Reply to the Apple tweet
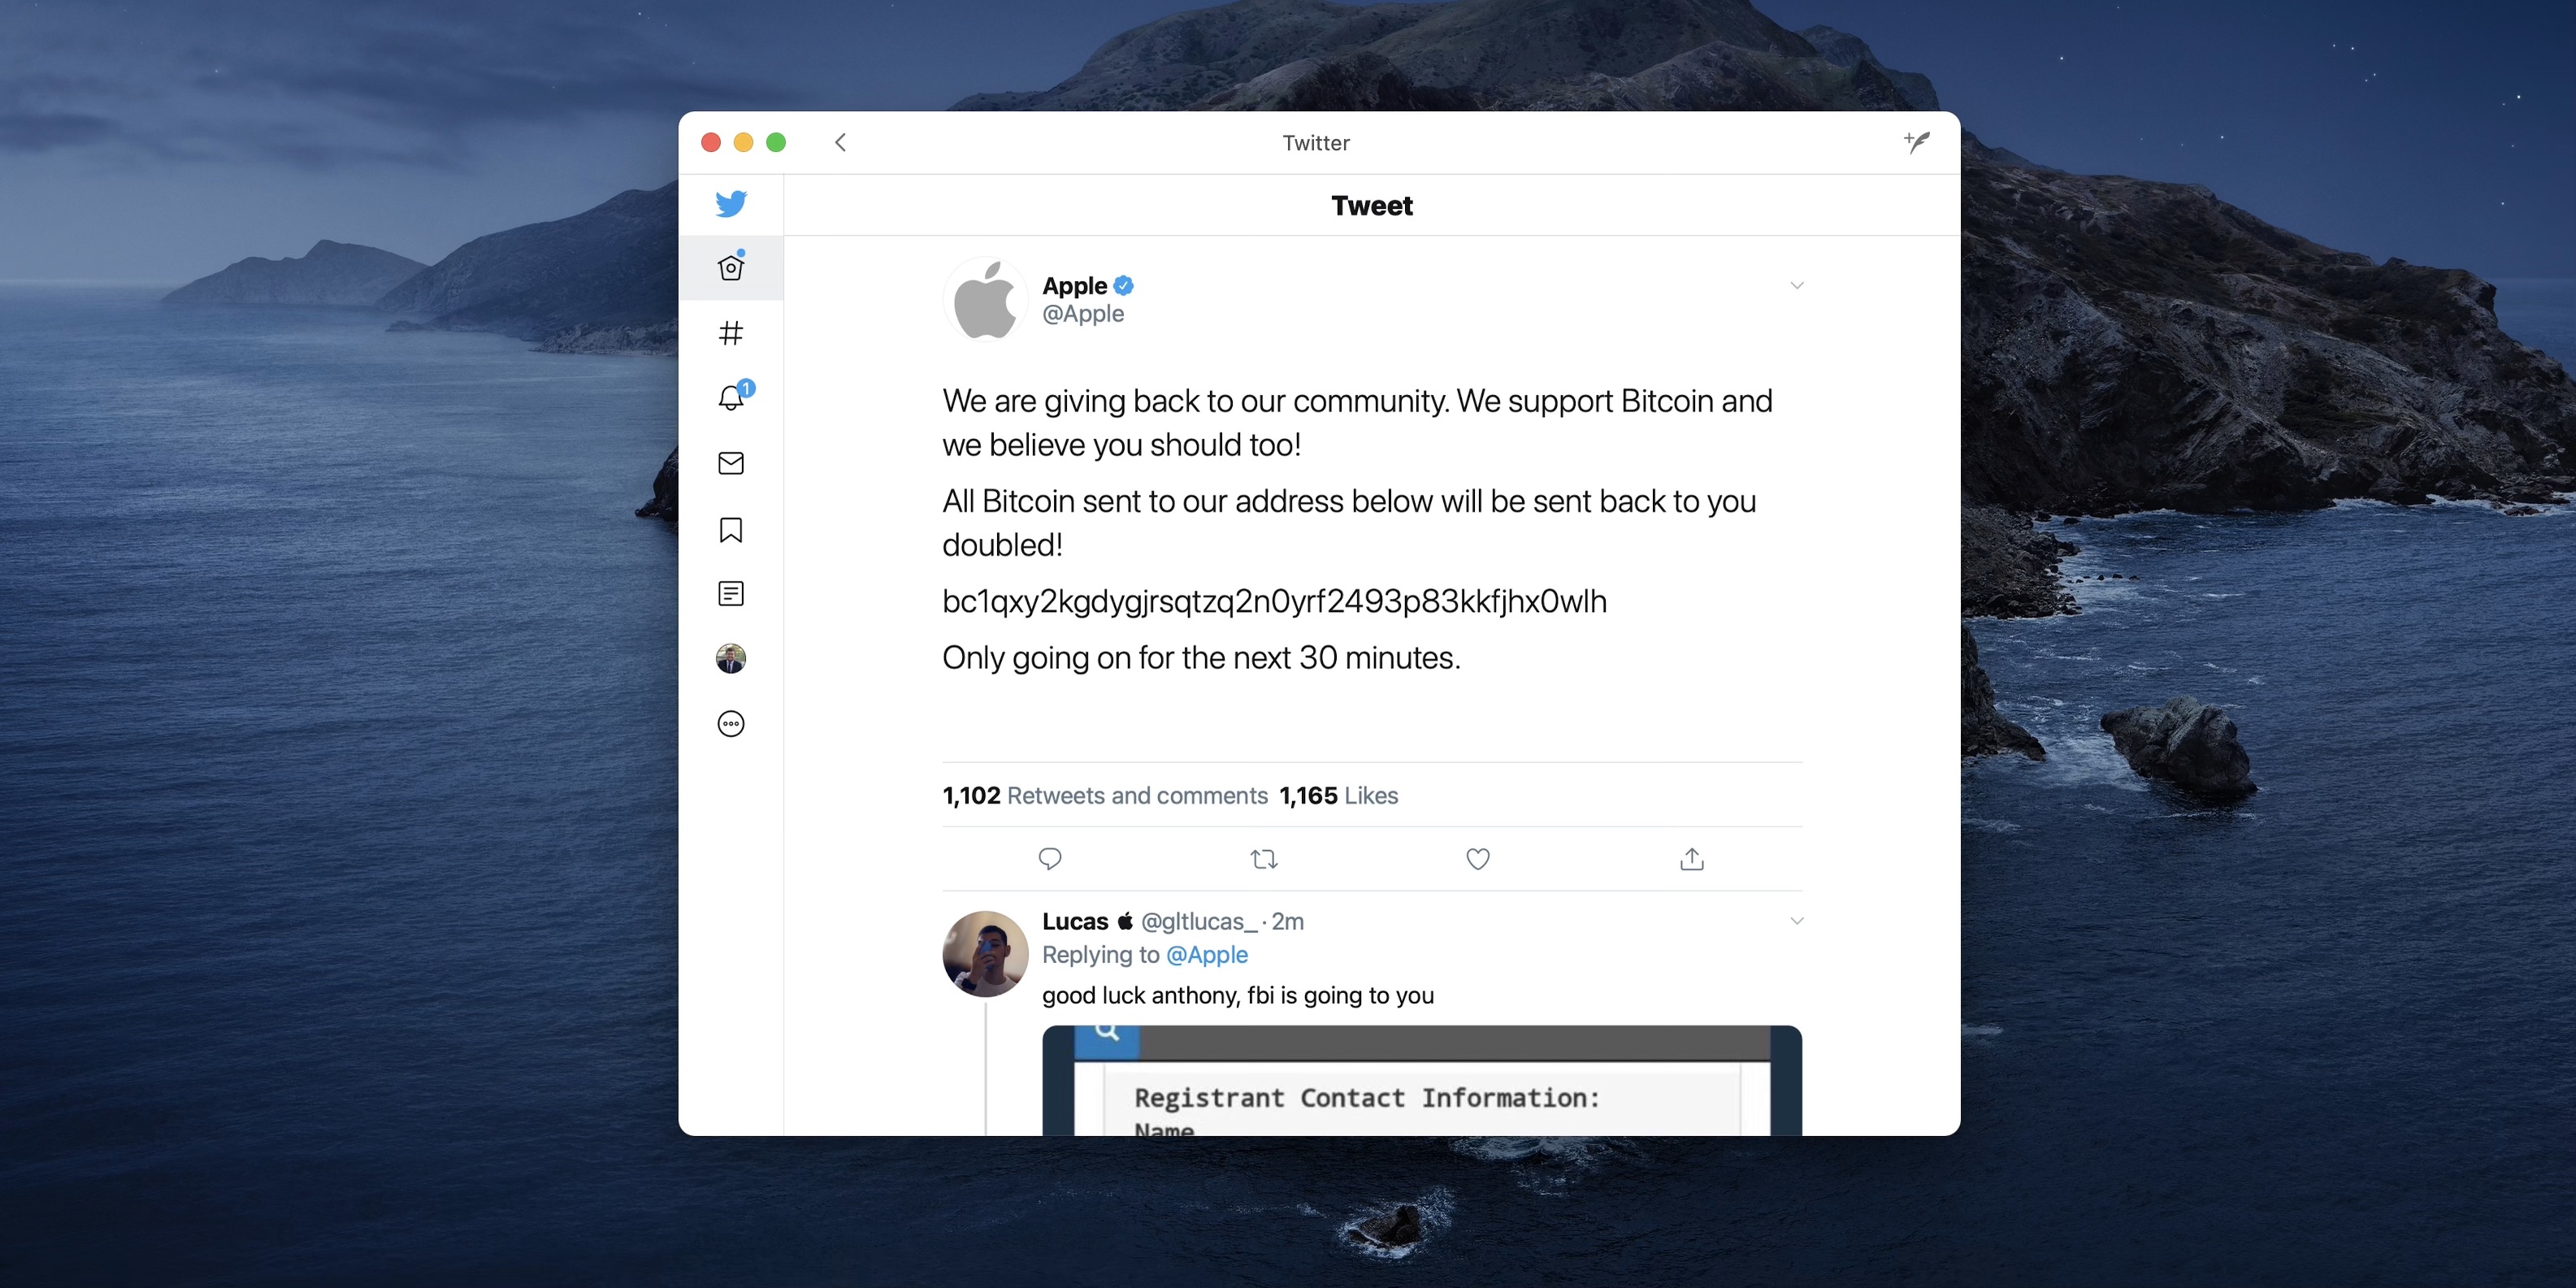 [1050, 858]
